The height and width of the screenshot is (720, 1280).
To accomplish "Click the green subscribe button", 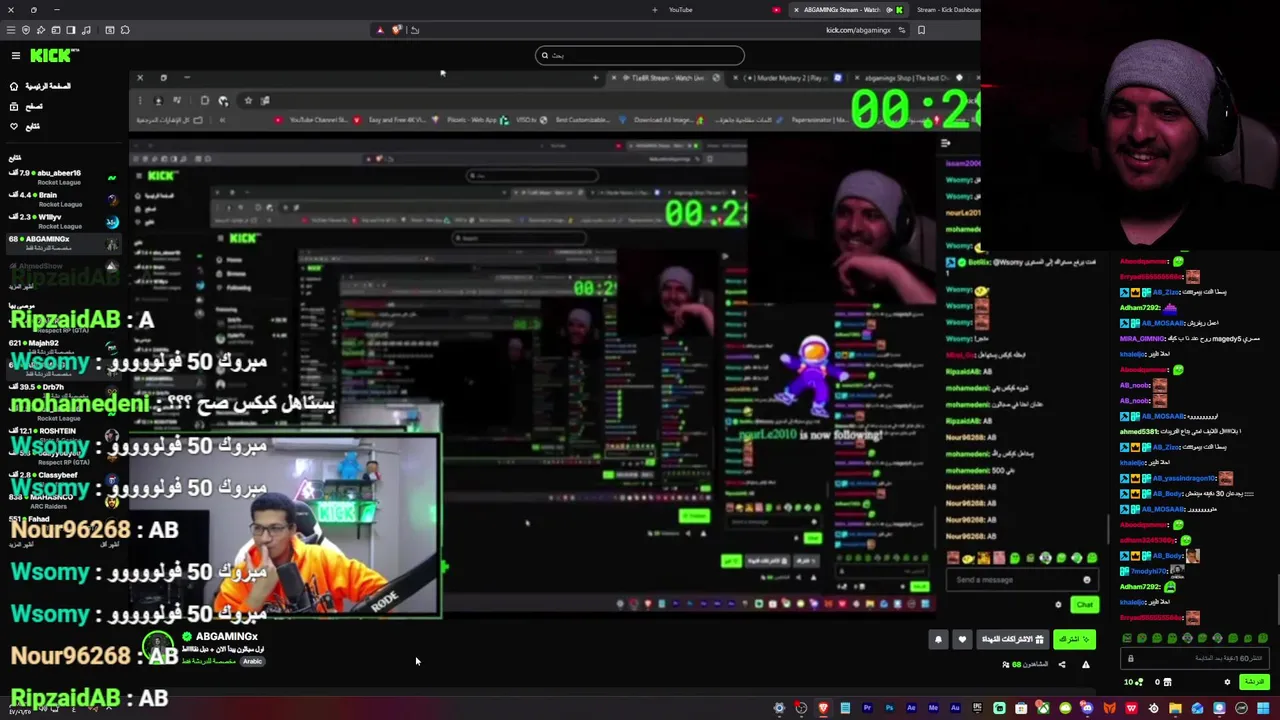I will click(x=1074, y=639).
